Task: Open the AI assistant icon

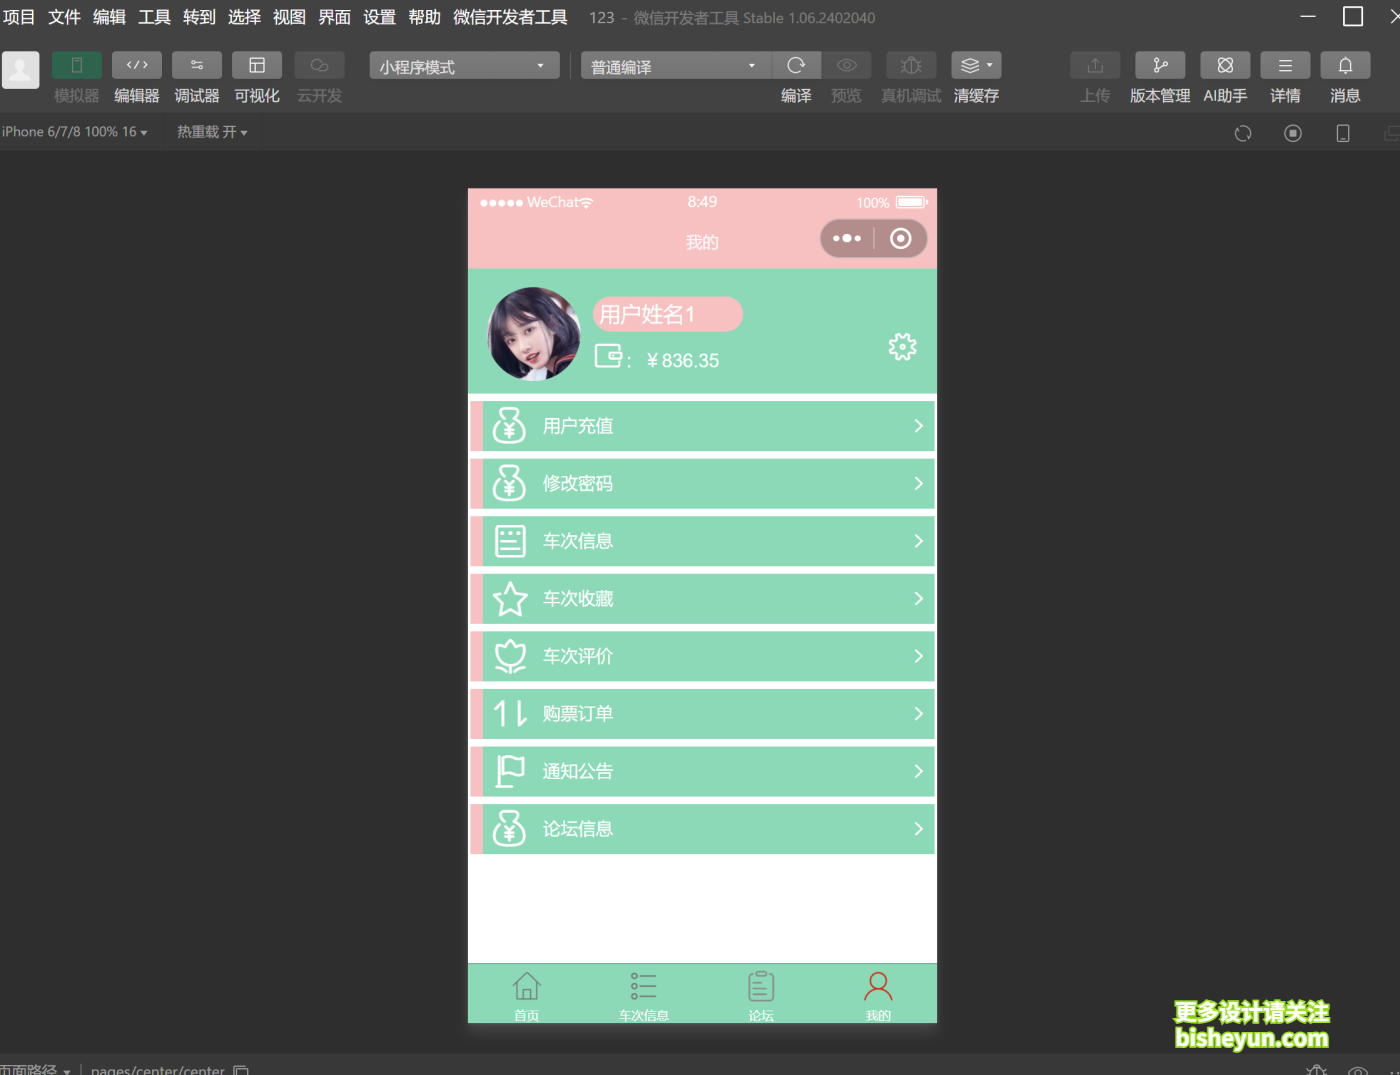Action: click(1225, 66)
